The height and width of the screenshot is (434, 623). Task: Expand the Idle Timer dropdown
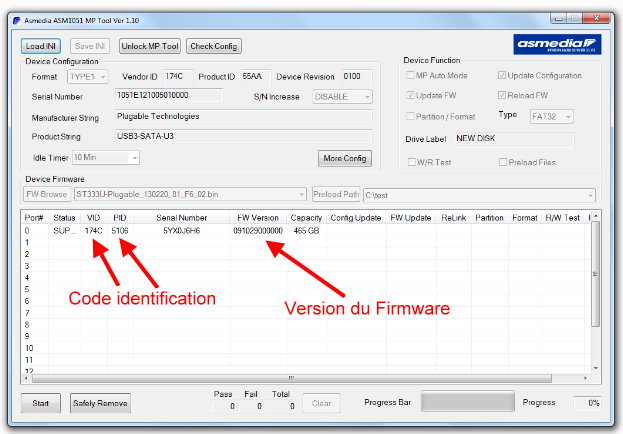(106, 157)
